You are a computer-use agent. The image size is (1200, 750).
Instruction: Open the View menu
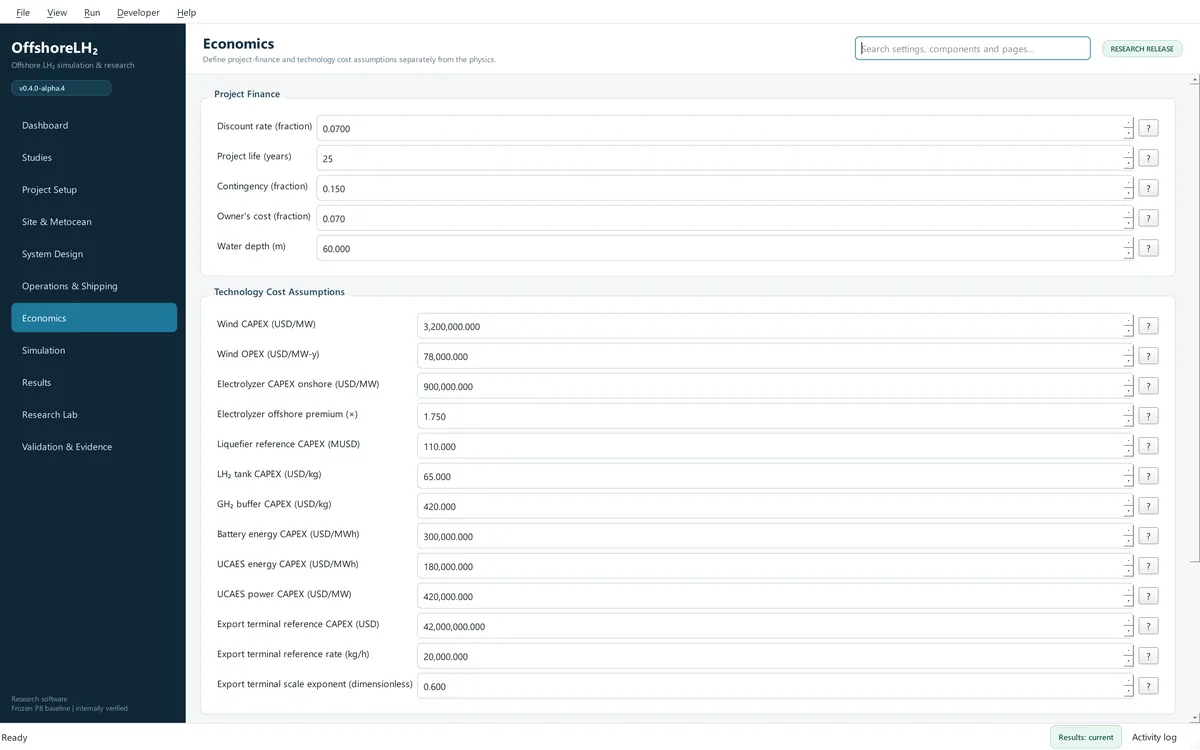[57, 12]
